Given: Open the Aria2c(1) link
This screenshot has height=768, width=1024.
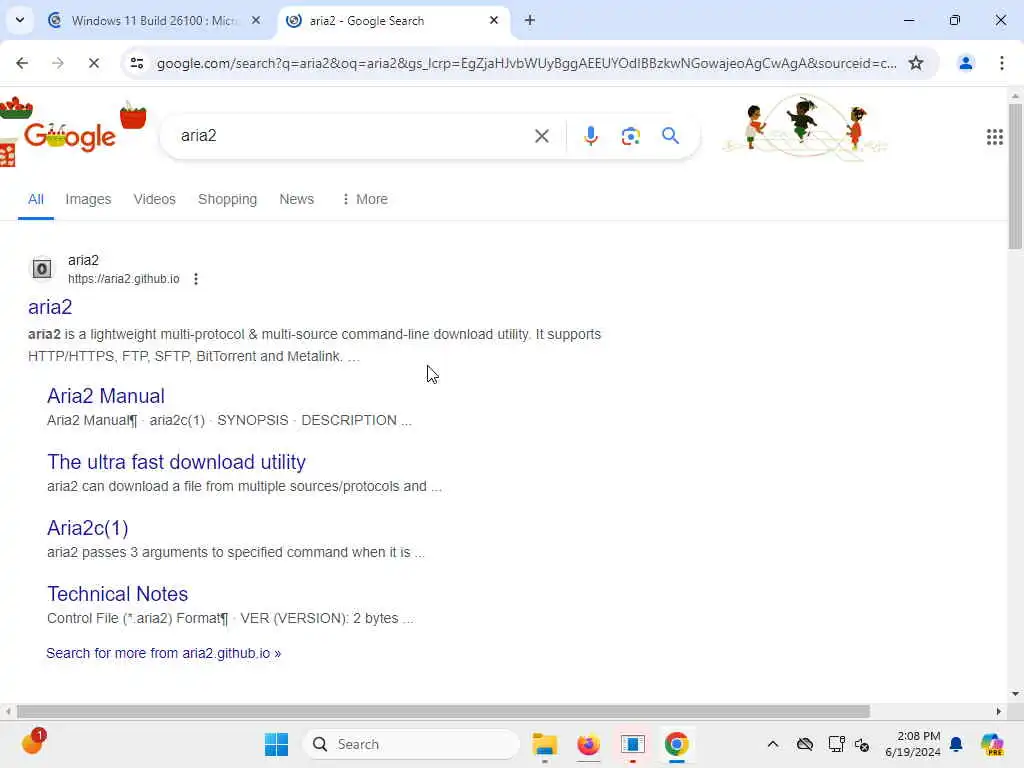Looking at the screenshot, I should pos(88,528).
